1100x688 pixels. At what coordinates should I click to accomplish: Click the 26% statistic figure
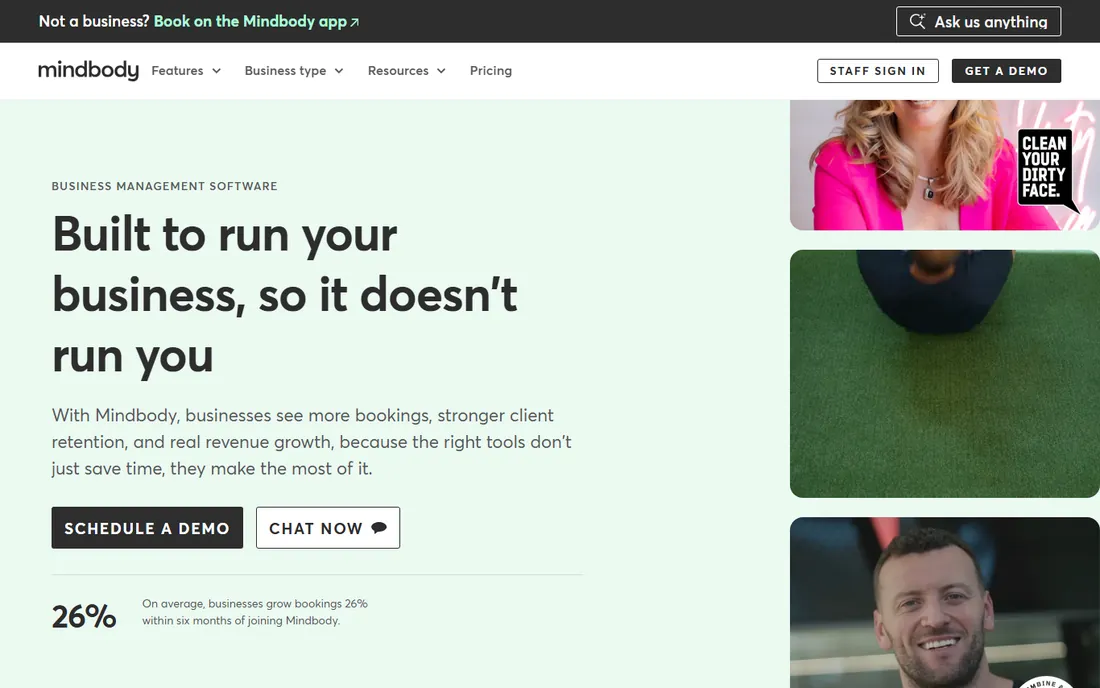pyautogui.click(x=84, y=616)
